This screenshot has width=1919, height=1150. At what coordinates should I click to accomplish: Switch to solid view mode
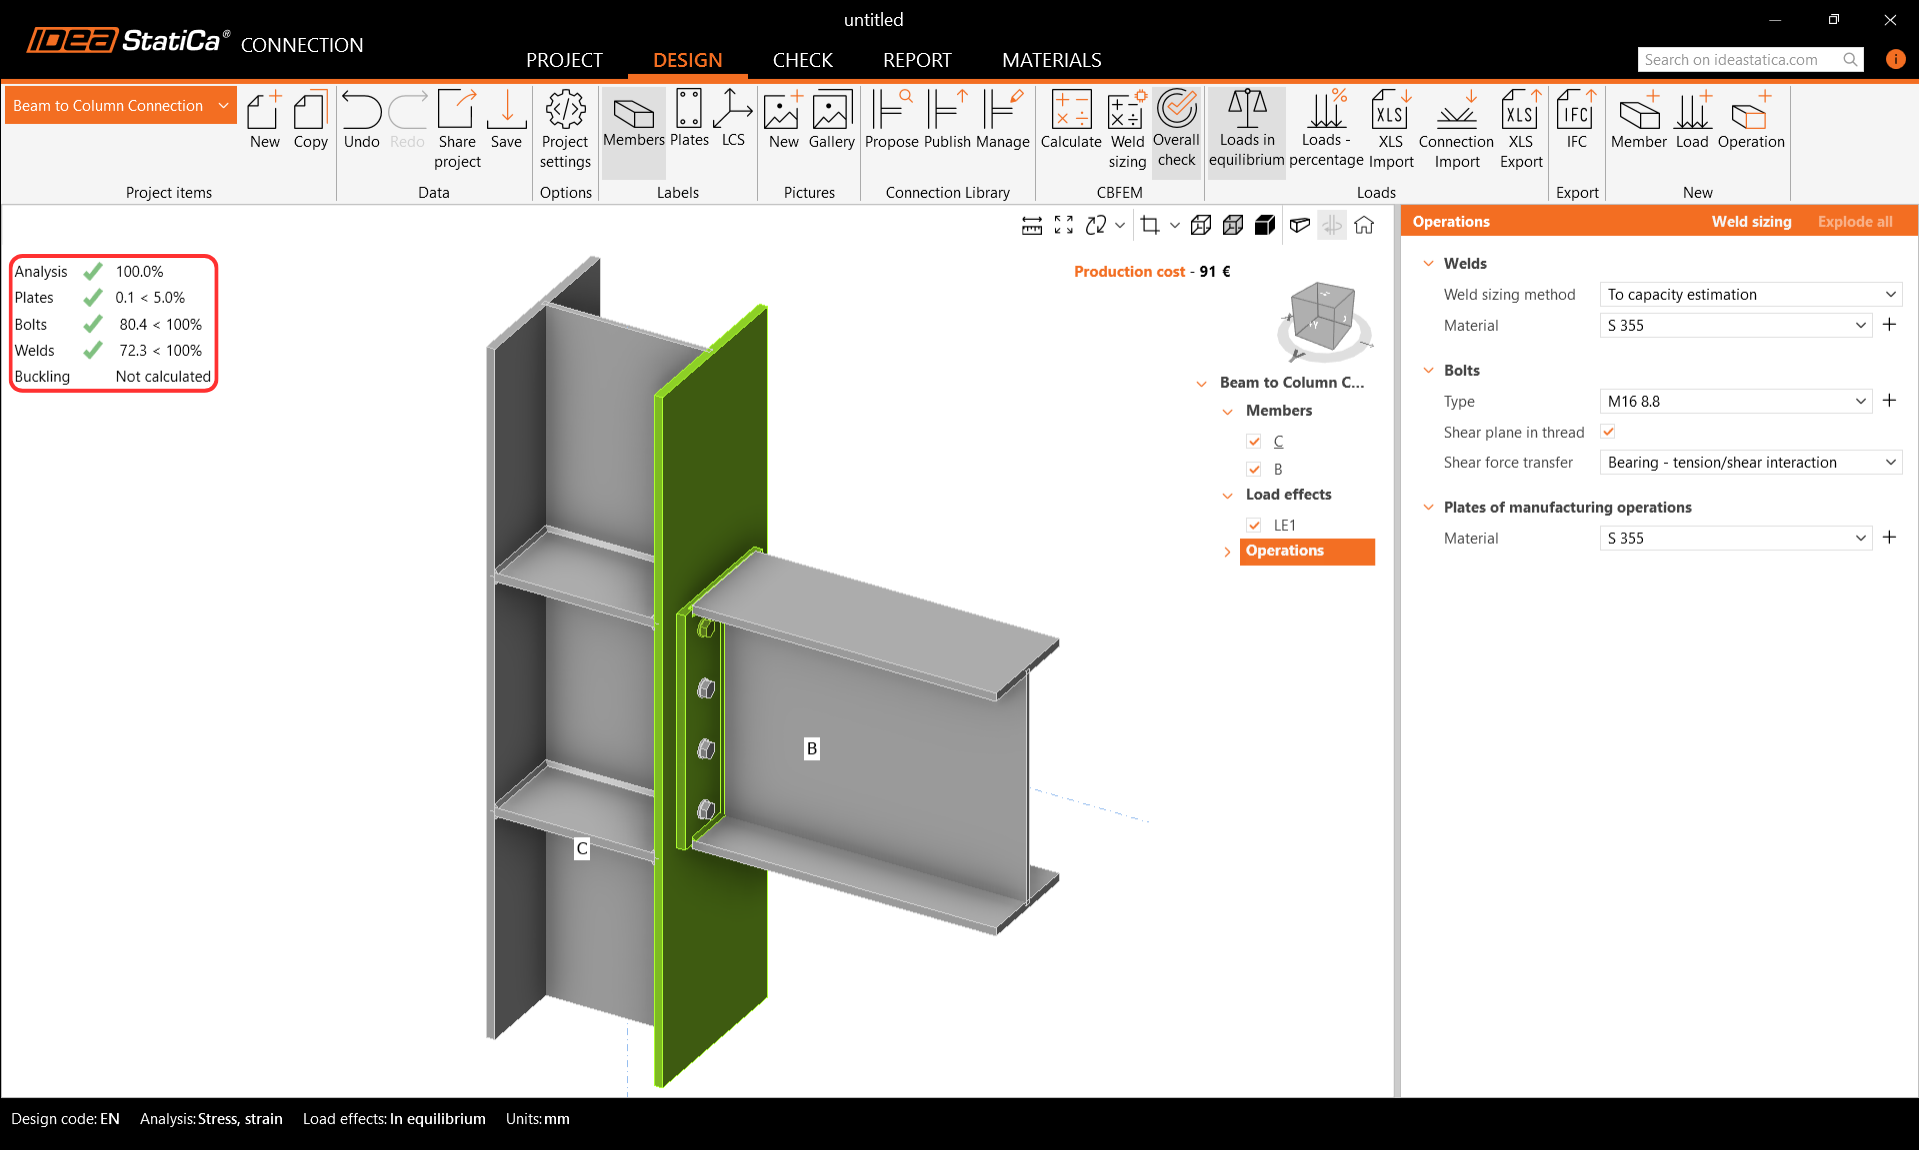point(1265,226)
